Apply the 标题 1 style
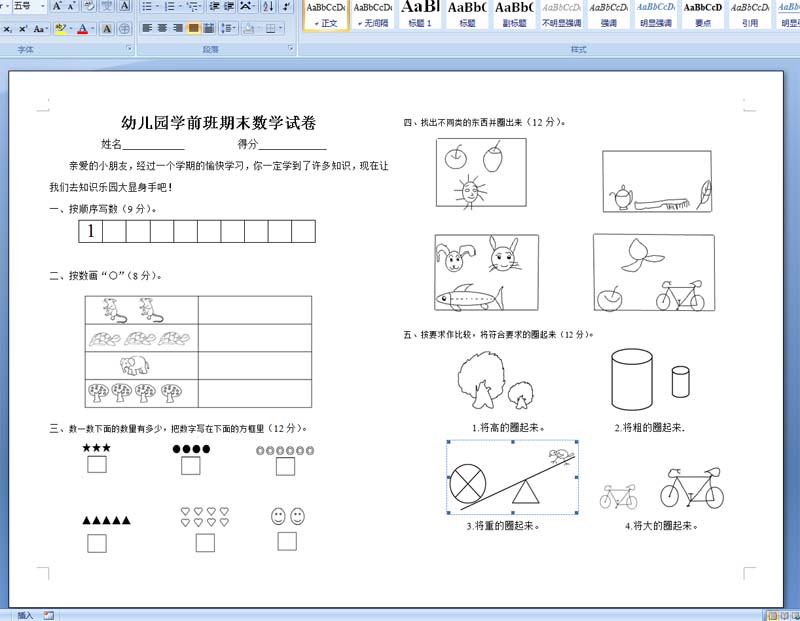The height and width of the screenshot is (621, 800). [420, 15]
